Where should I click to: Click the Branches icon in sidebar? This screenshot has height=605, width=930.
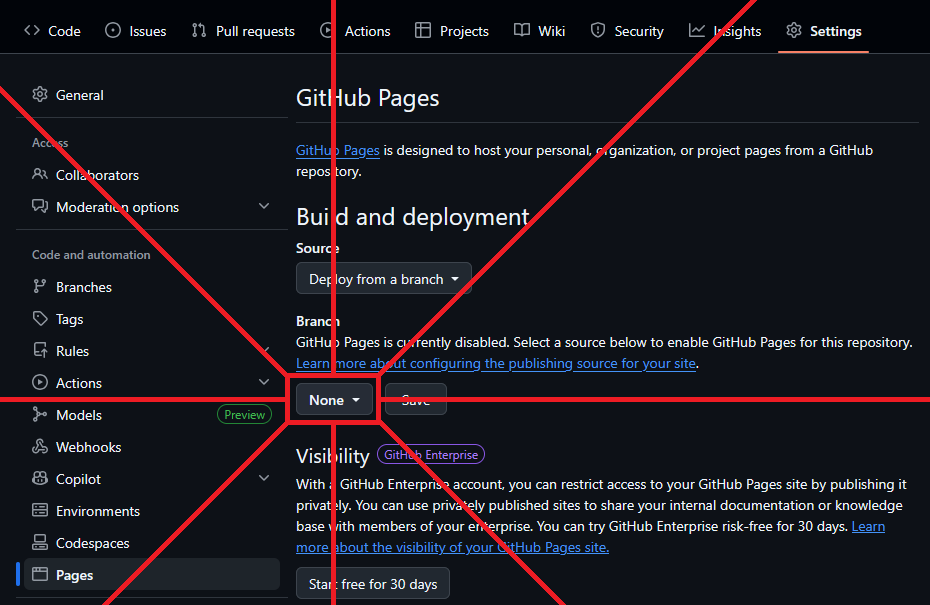point(40,287)
